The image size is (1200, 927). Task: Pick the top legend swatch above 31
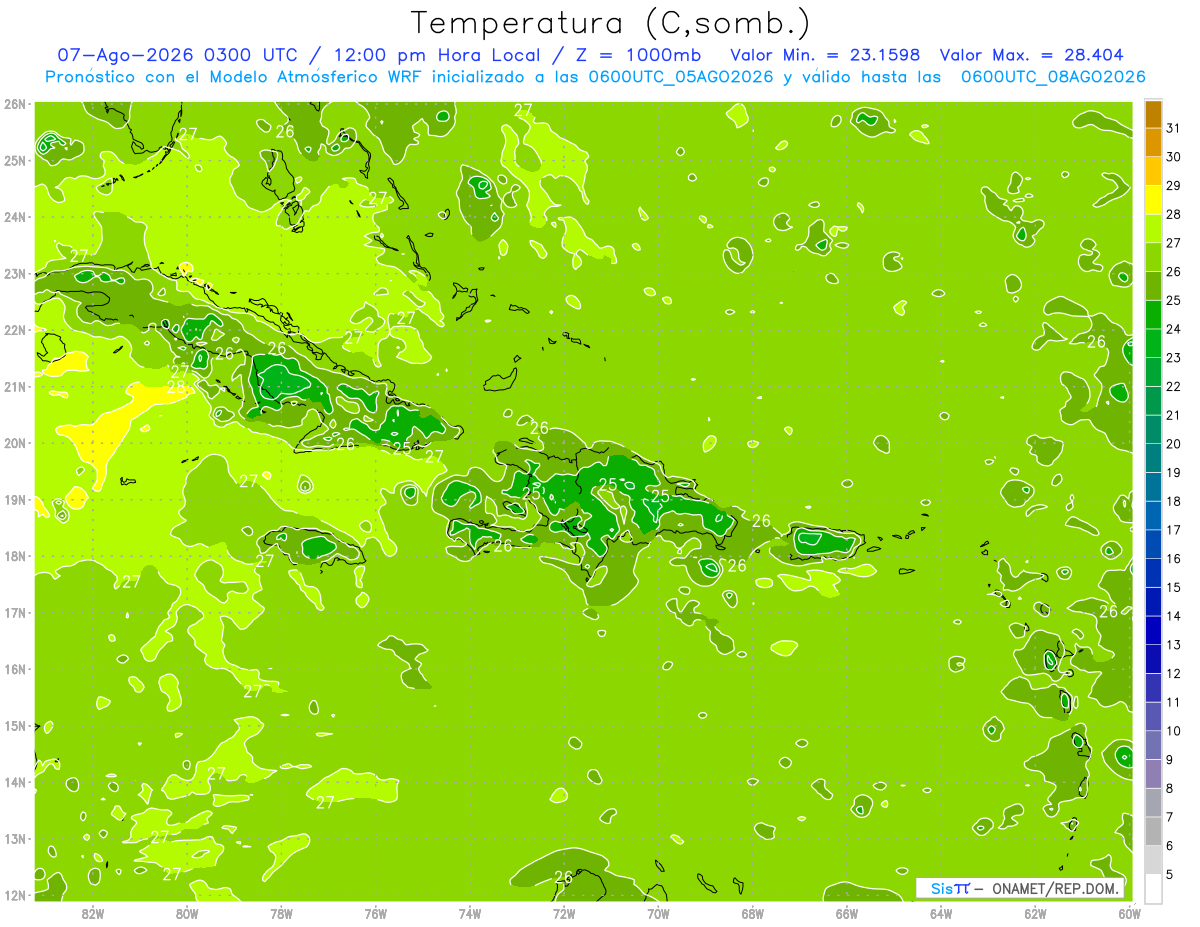pyautogui.click(x=1153, y=115)
